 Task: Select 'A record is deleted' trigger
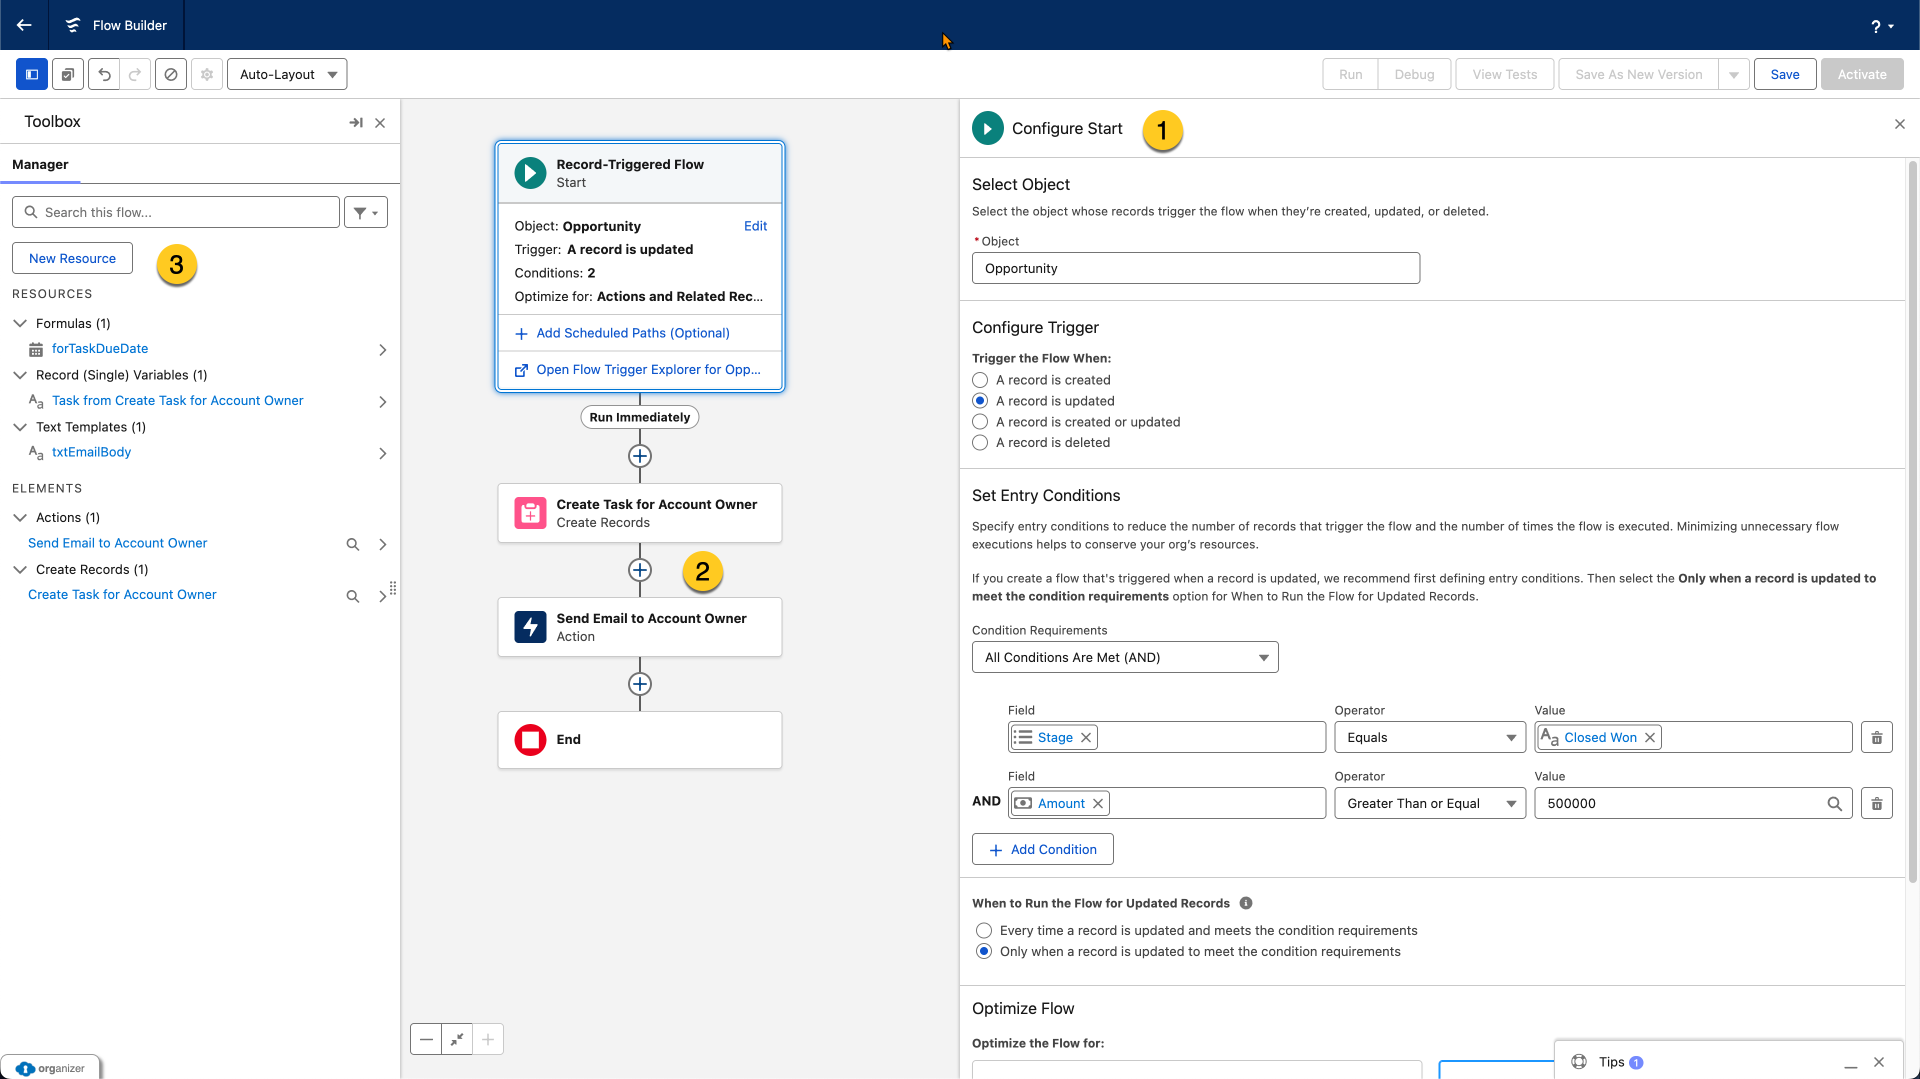coord(980,443)
